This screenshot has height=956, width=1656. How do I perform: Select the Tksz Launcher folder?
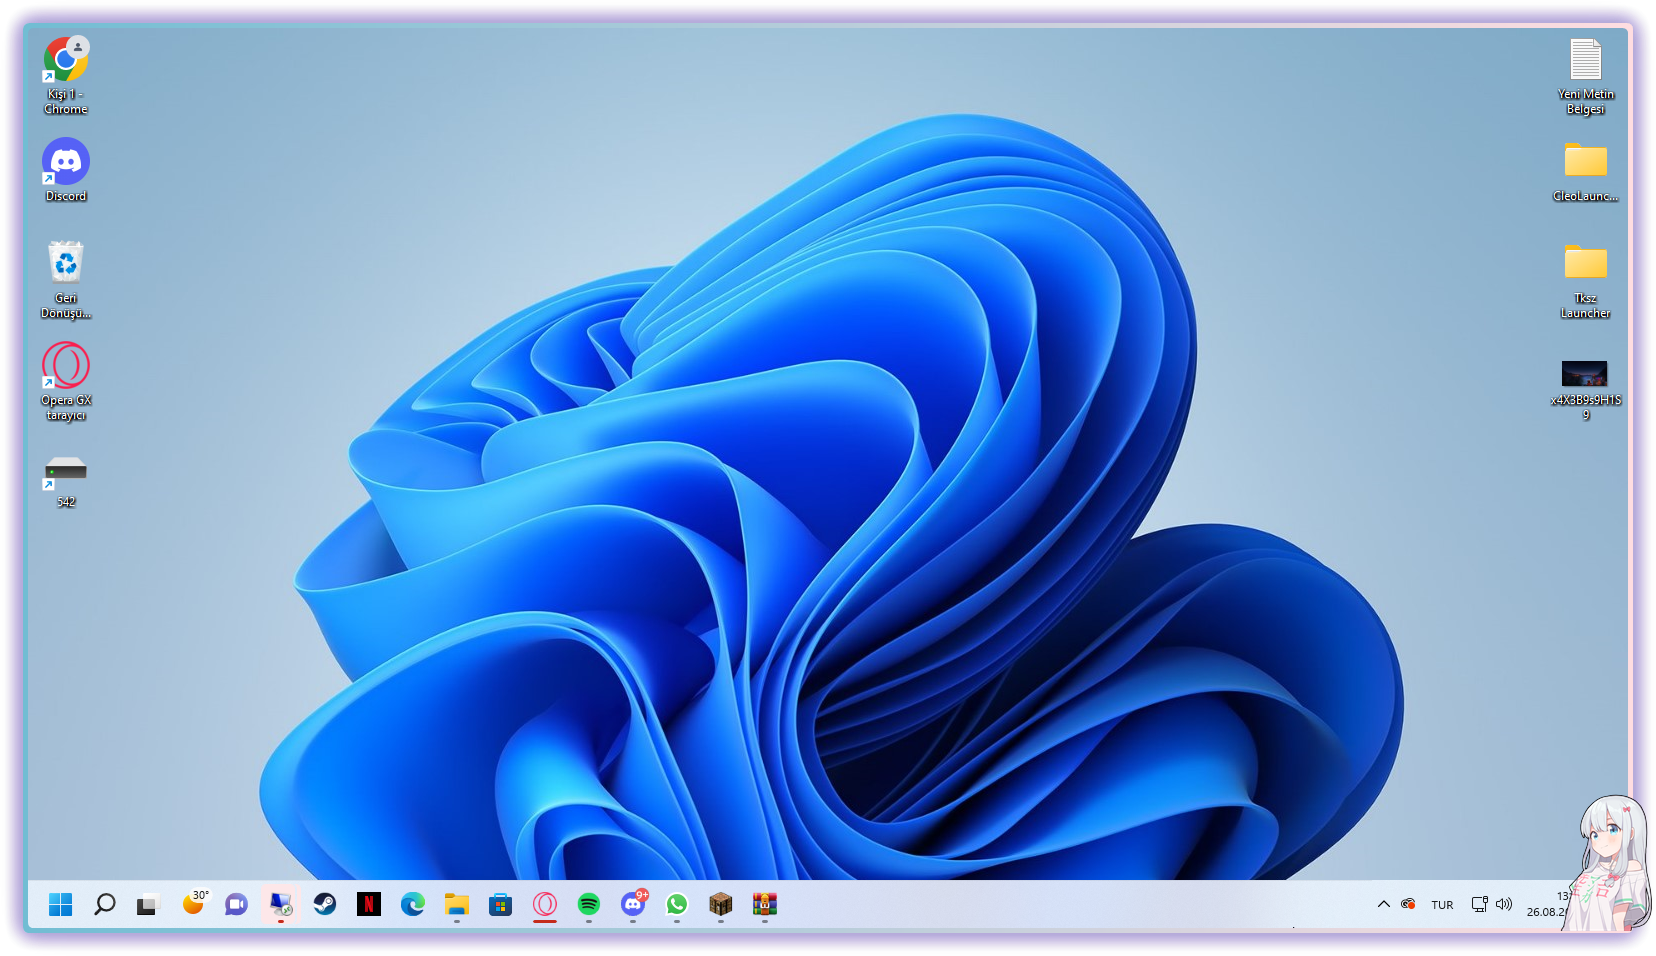pos(1585,281)
